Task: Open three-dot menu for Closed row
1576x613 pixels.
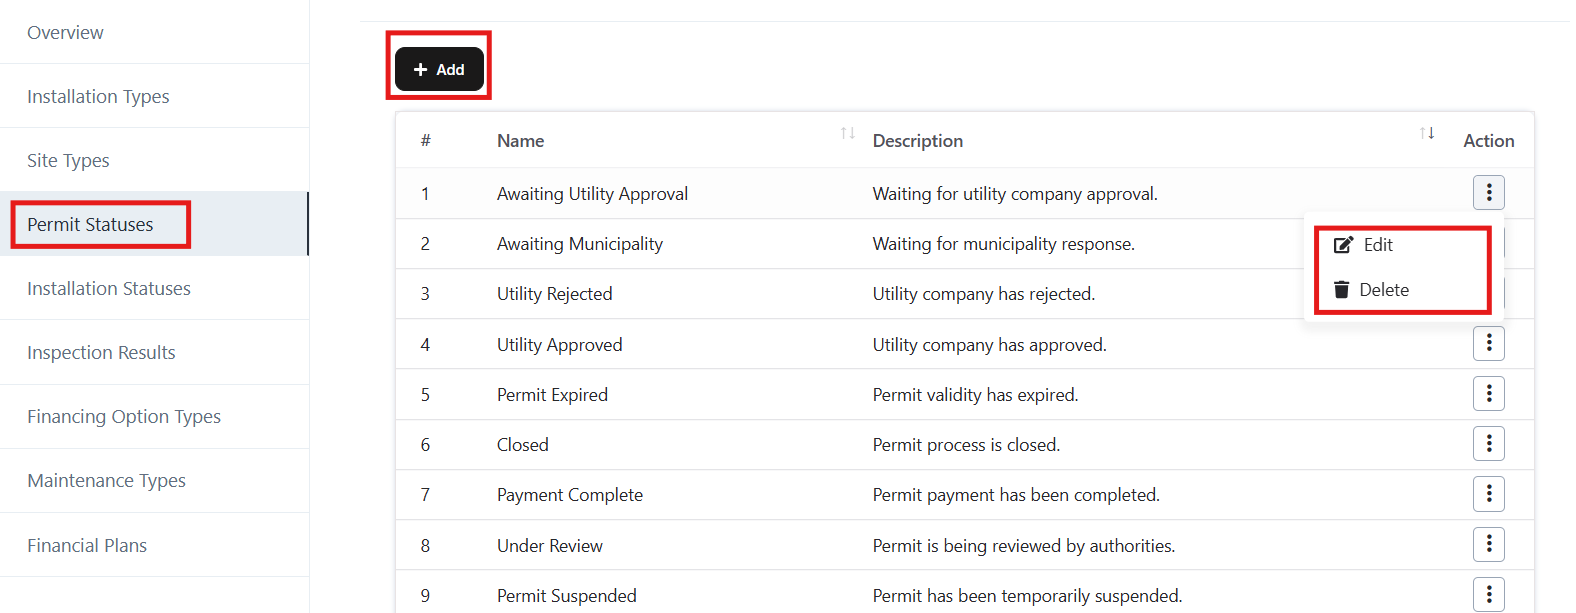Action: pyautogui.click(x=1488, y=444)
